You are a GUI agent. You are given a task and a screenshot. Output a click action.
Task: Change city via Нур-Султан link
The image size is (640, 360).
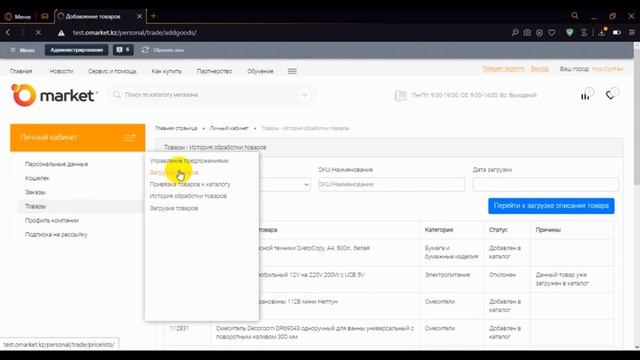tap(607, 69)
